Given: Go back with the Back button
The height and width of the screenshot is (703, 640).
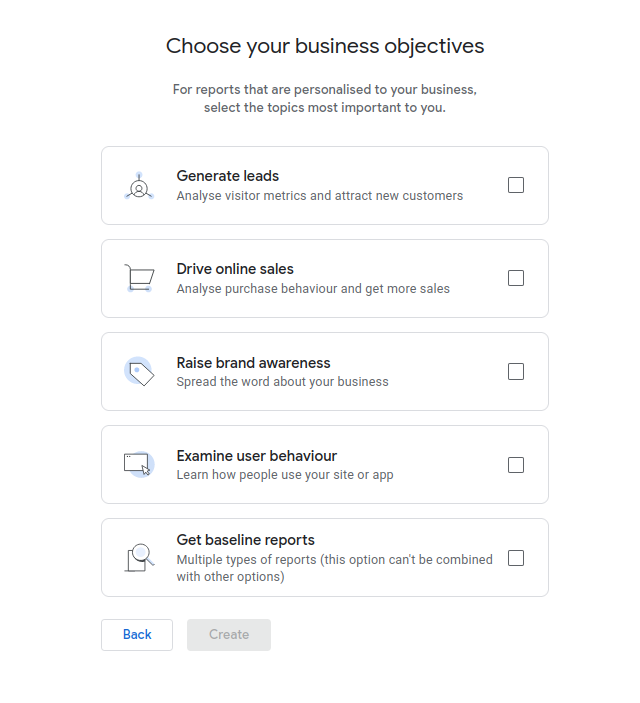Looking at the screenshot, I should (x=137, y=635).
